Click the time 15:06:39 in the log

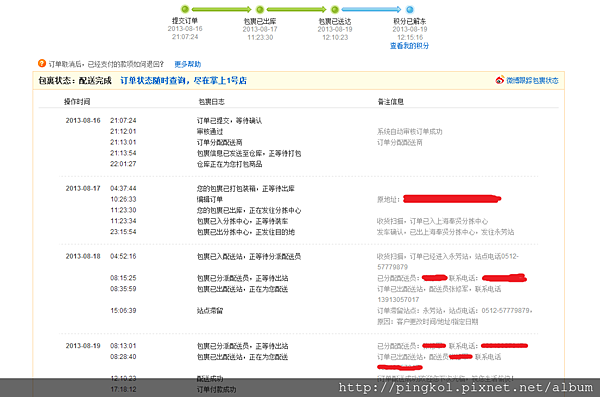pos(123,310)
